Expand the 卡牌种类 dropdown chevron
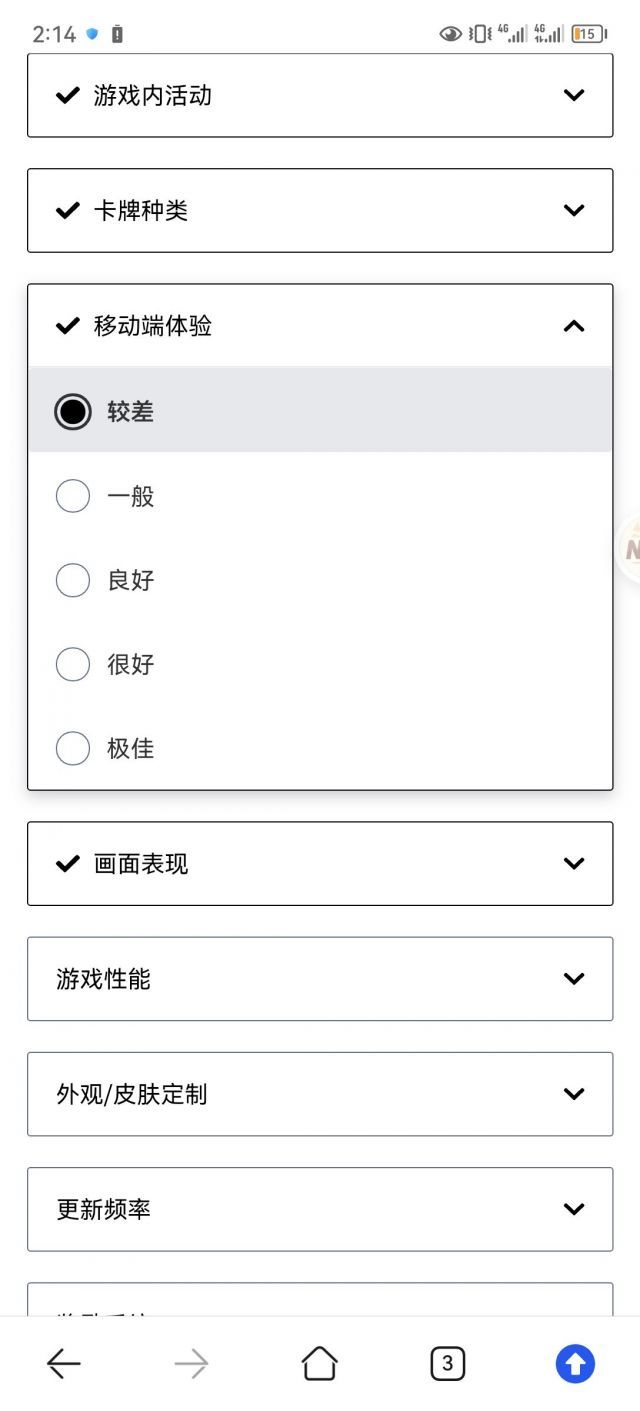Image resolution: width=640 pixels, height=1411 pixels. 574,210
